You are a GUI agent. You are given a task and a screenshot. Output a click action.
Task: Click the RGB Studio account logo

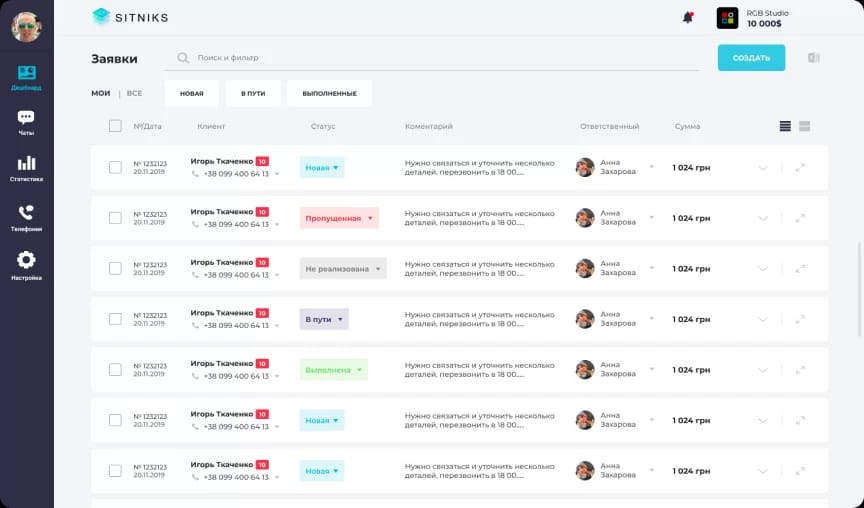point(727,18)
